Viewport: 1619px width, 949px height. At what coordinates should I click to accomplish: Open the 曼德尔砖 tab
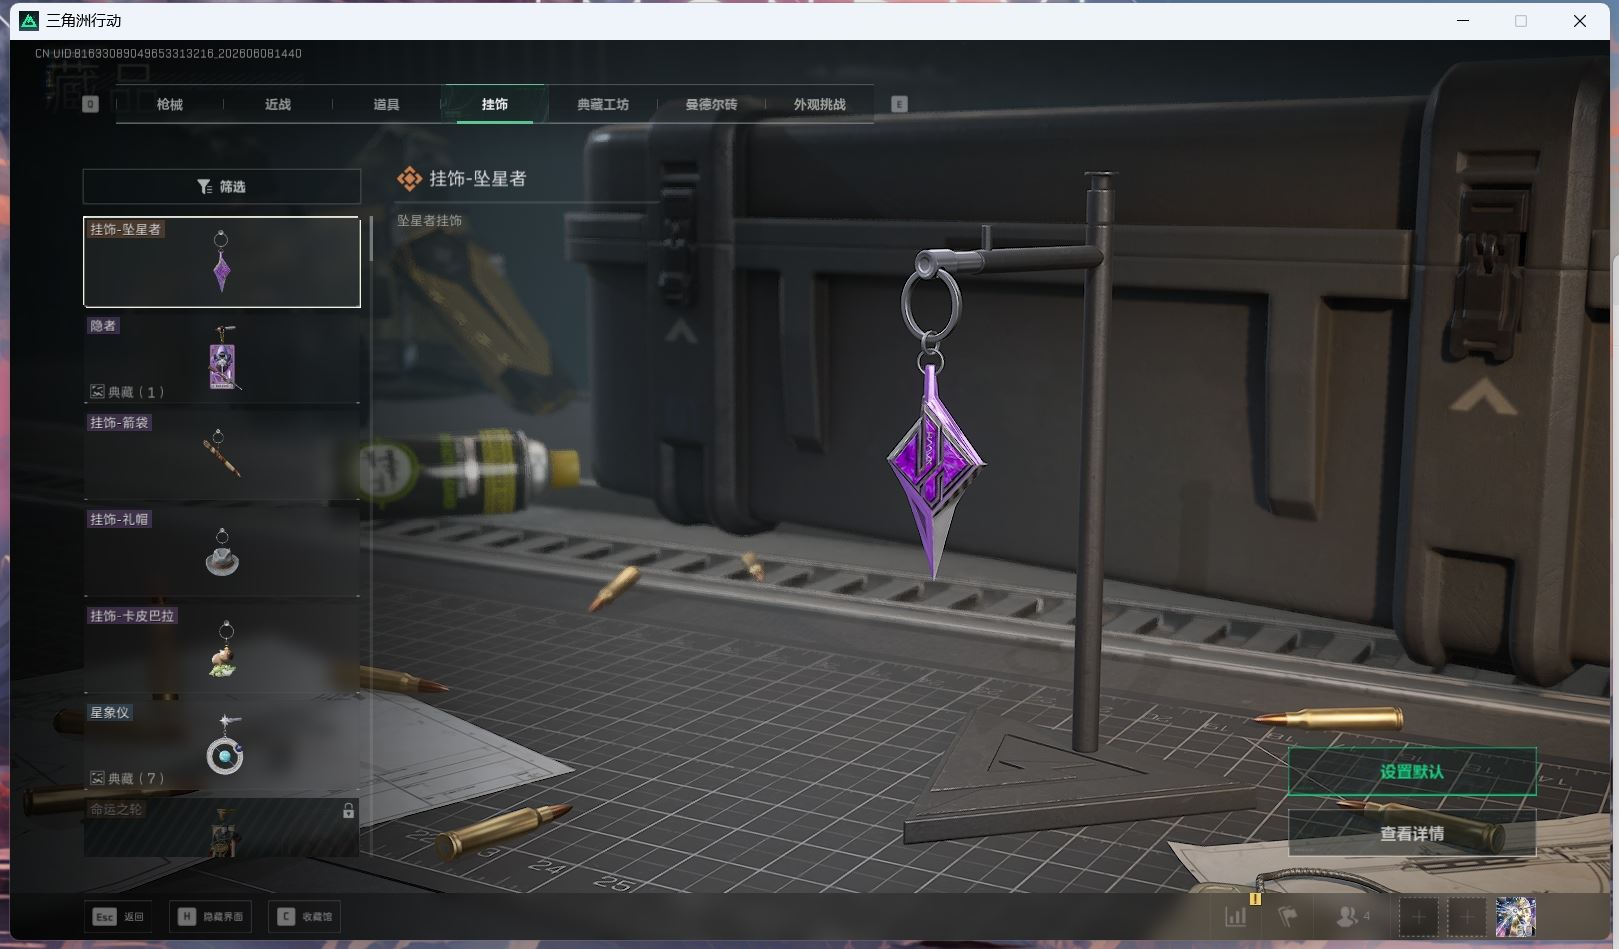coord(711,104)
